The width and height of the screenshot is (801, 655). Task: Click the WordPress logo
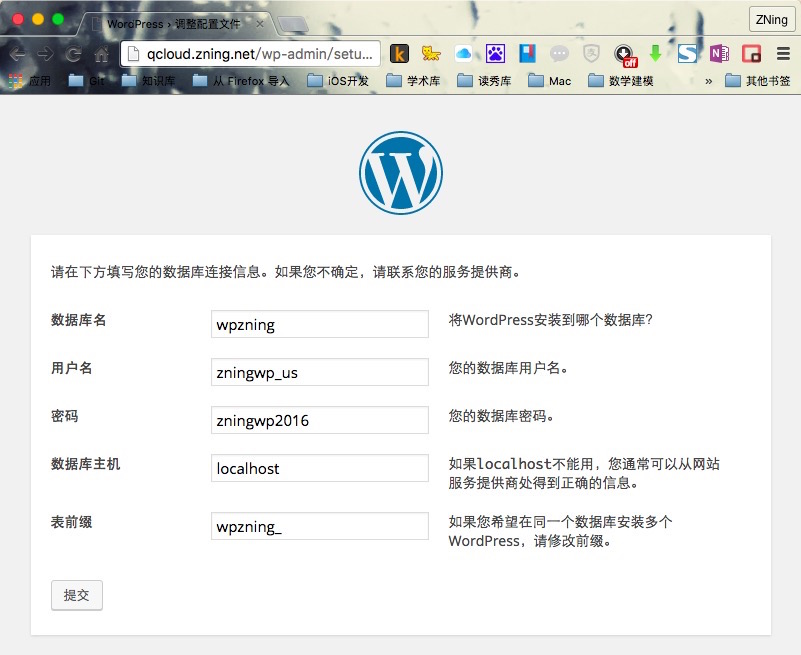point(400,173)
